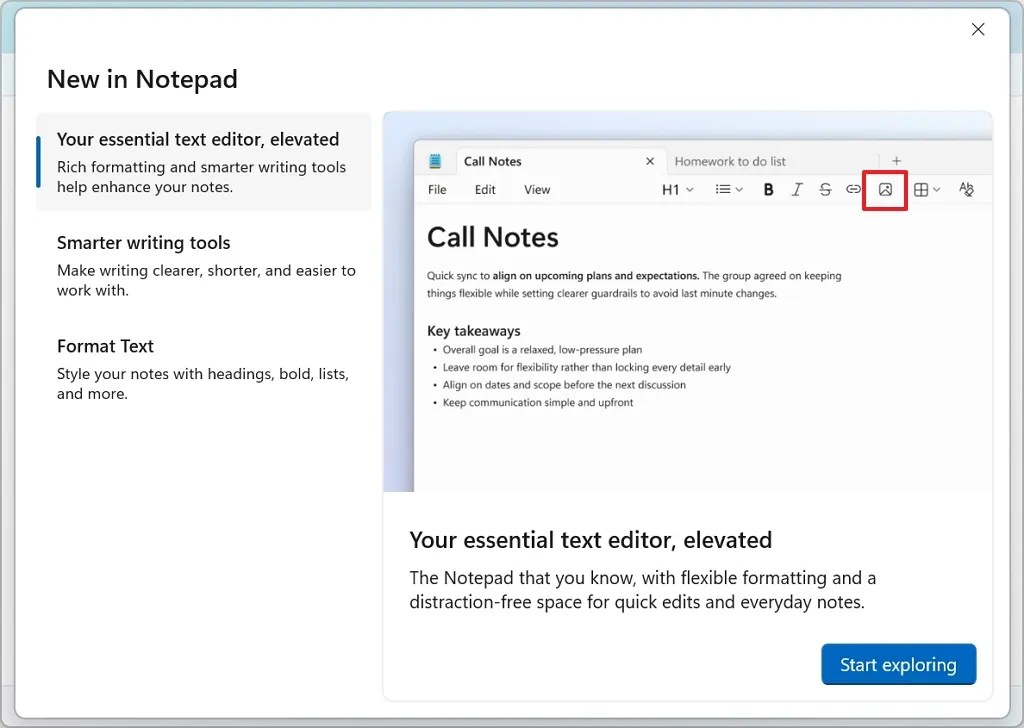The width and height of the screenshot is (1024, 728).
Task: Insert a hyperlink using the link icon
Action: pos(854,190)
